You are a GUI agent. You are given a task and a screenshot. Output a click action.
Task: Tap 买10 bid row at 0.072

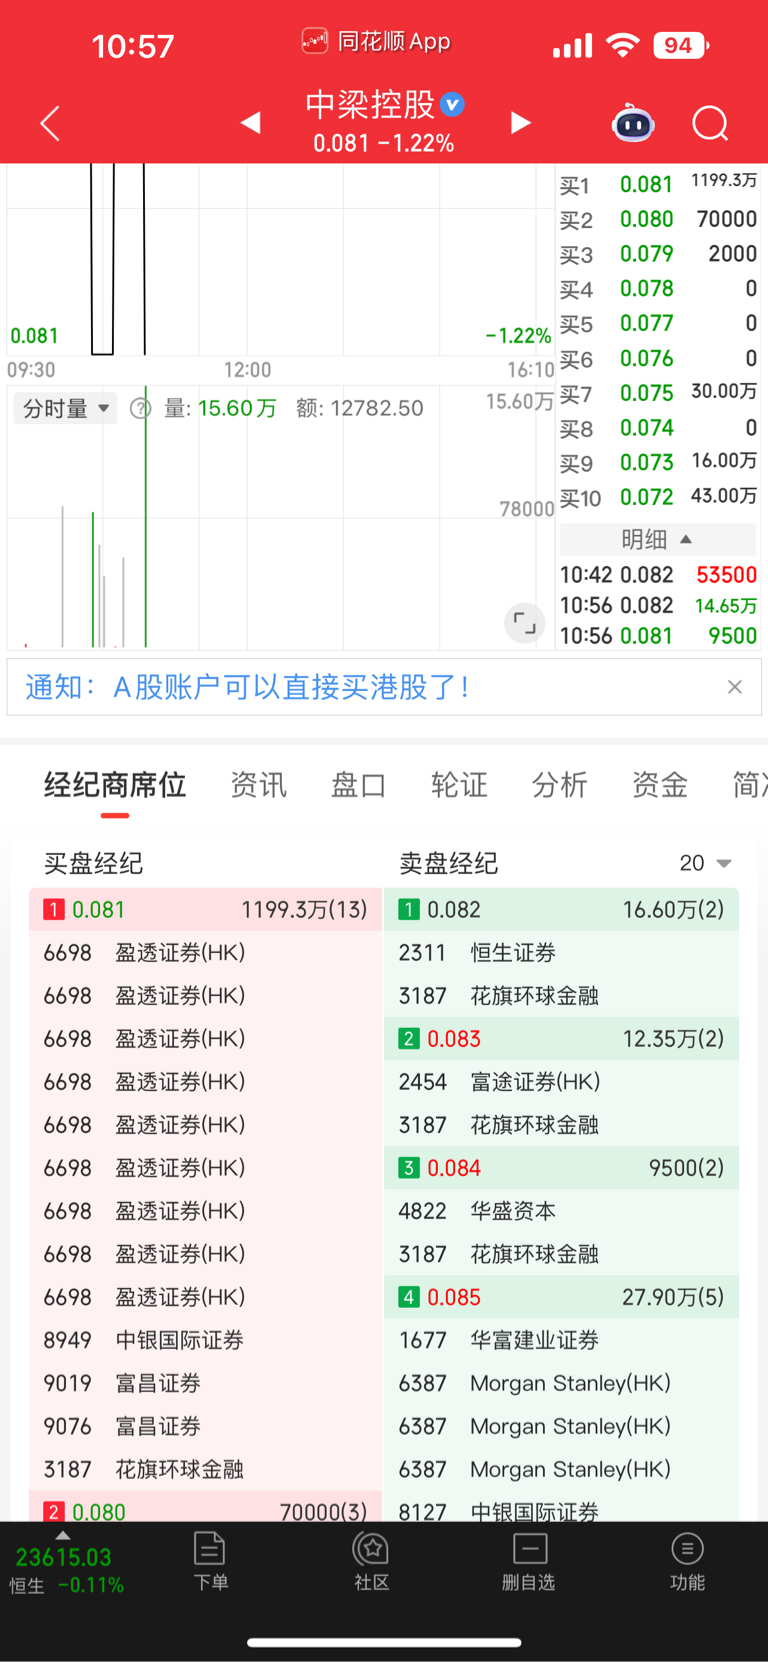tap(657, 497)
